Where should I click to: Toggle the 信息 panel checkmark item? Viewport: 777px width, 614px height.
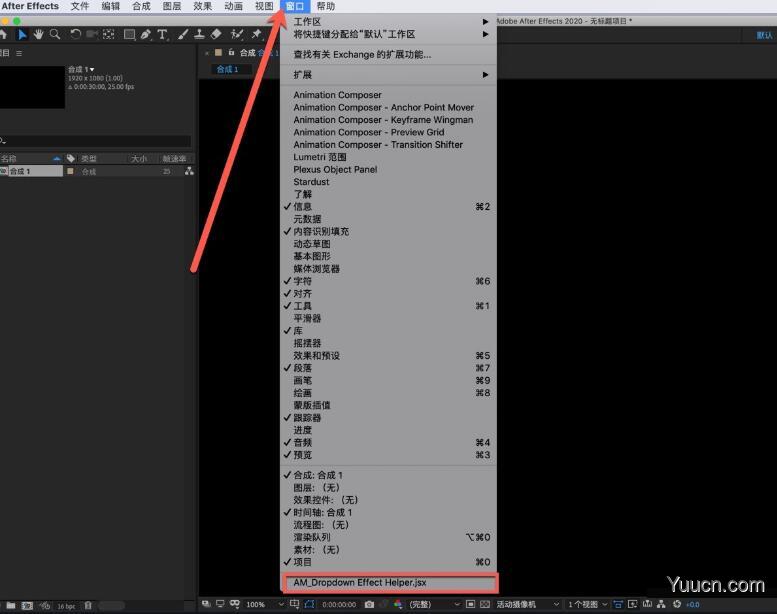point(388,207)
